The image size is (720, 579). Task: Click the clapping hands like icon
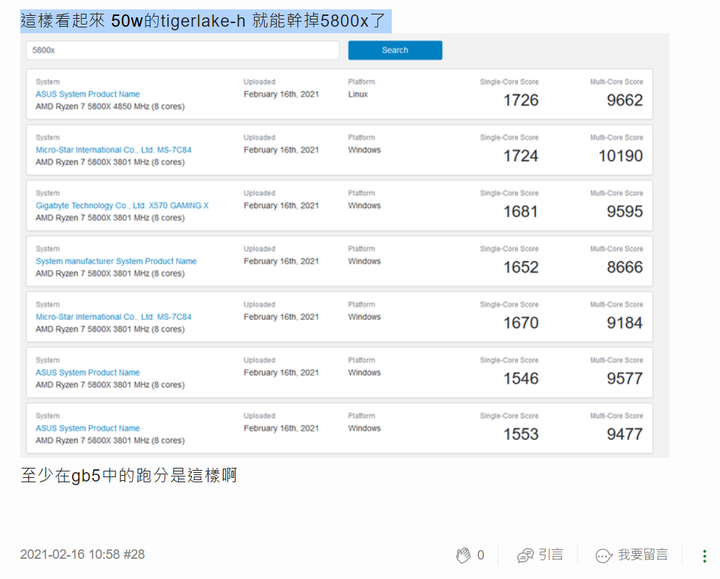463,555
